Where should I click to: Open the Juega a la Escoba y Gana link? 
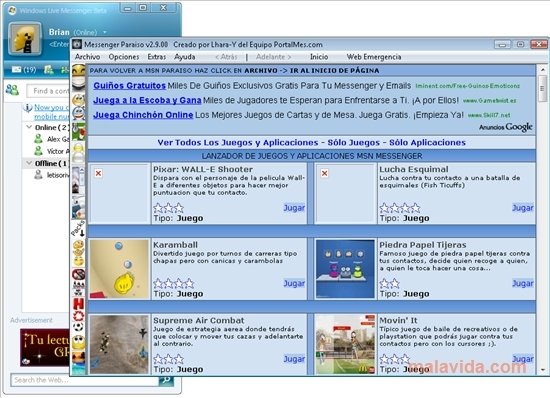pyautogui.click(x=147, y=100)
